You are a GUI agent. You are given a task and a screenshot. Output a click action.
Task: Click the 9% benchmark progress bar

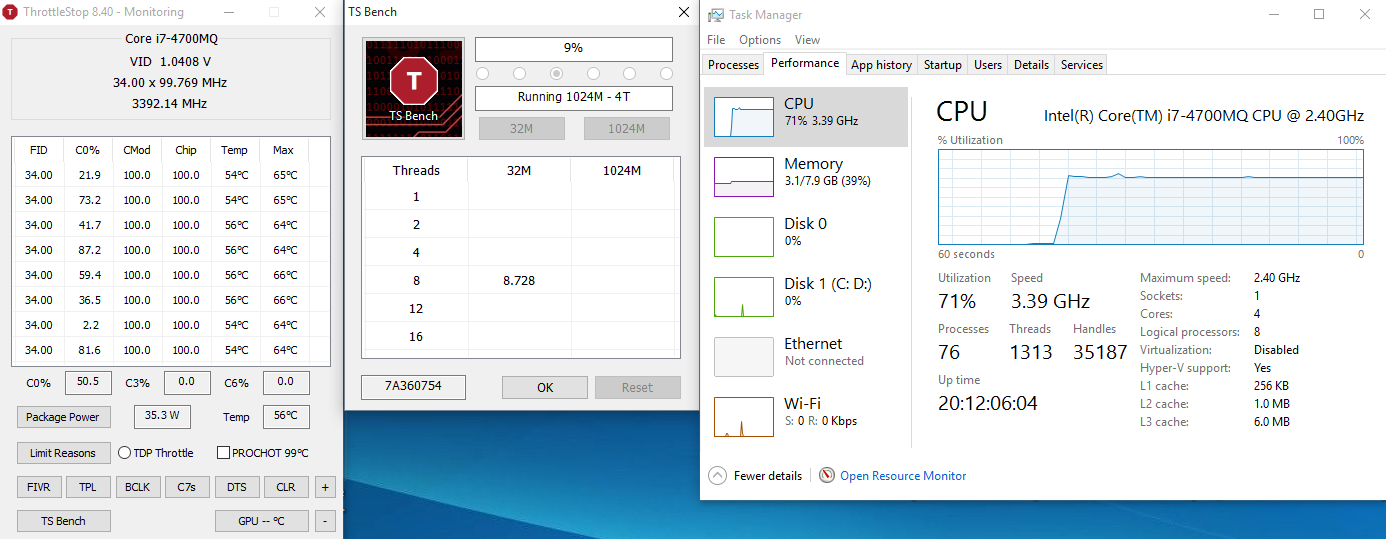click(574, 49)
